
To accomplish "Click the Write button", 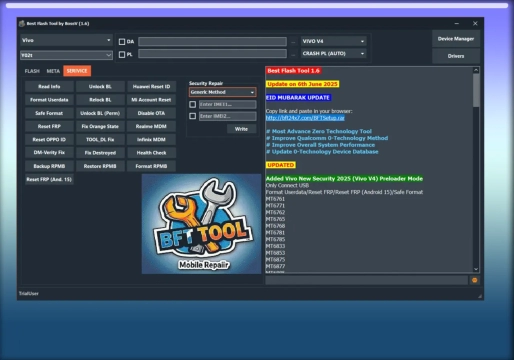I will (x=241, y=129).
